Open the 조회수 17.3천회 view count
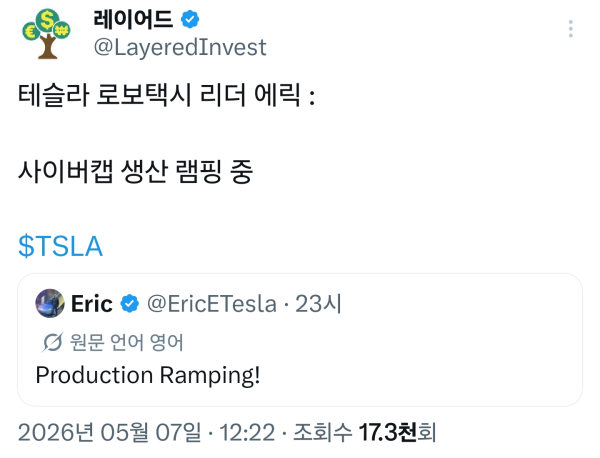This screenshot has height=458, width=600. 365,432
